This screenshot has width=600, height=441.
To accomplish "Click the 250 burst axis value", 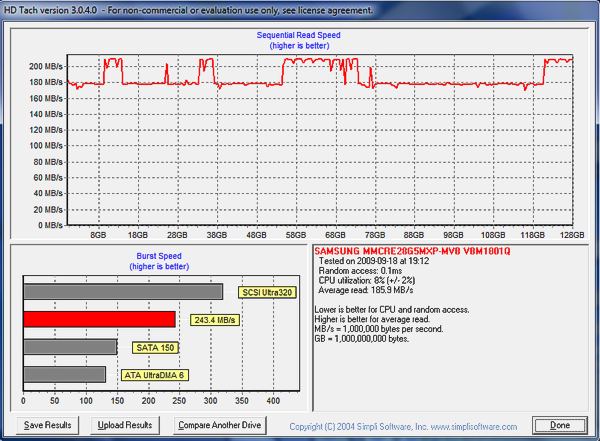I will (179, 401).
